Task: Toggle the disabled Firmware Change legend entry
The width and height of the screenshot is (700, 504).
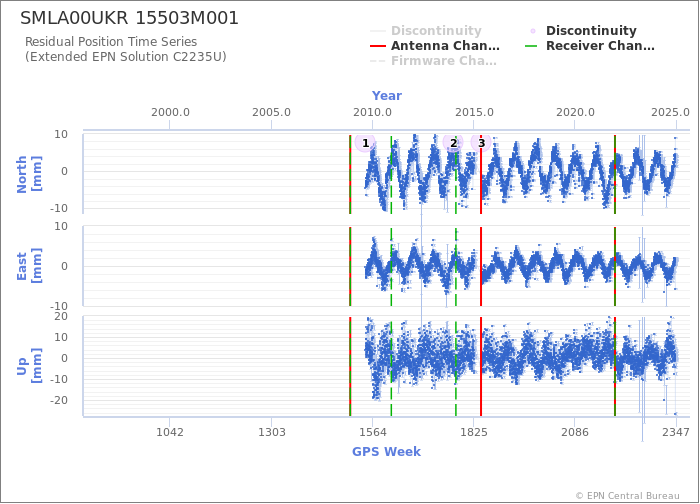Action: tap(433, 61)
